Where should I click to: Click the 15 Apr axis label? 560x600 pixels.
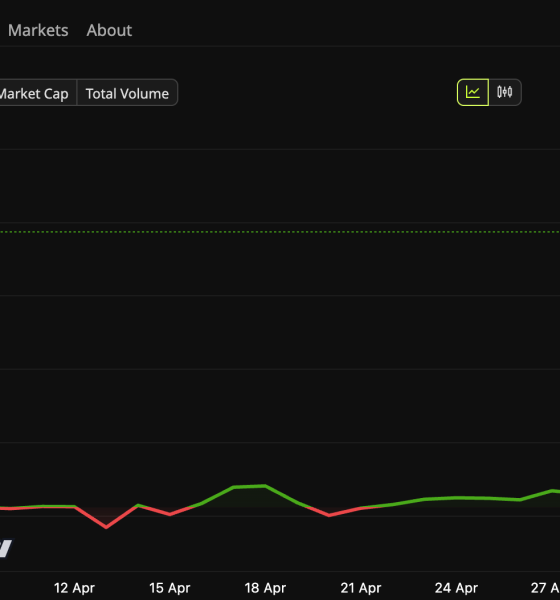click(x=170, y=588)
